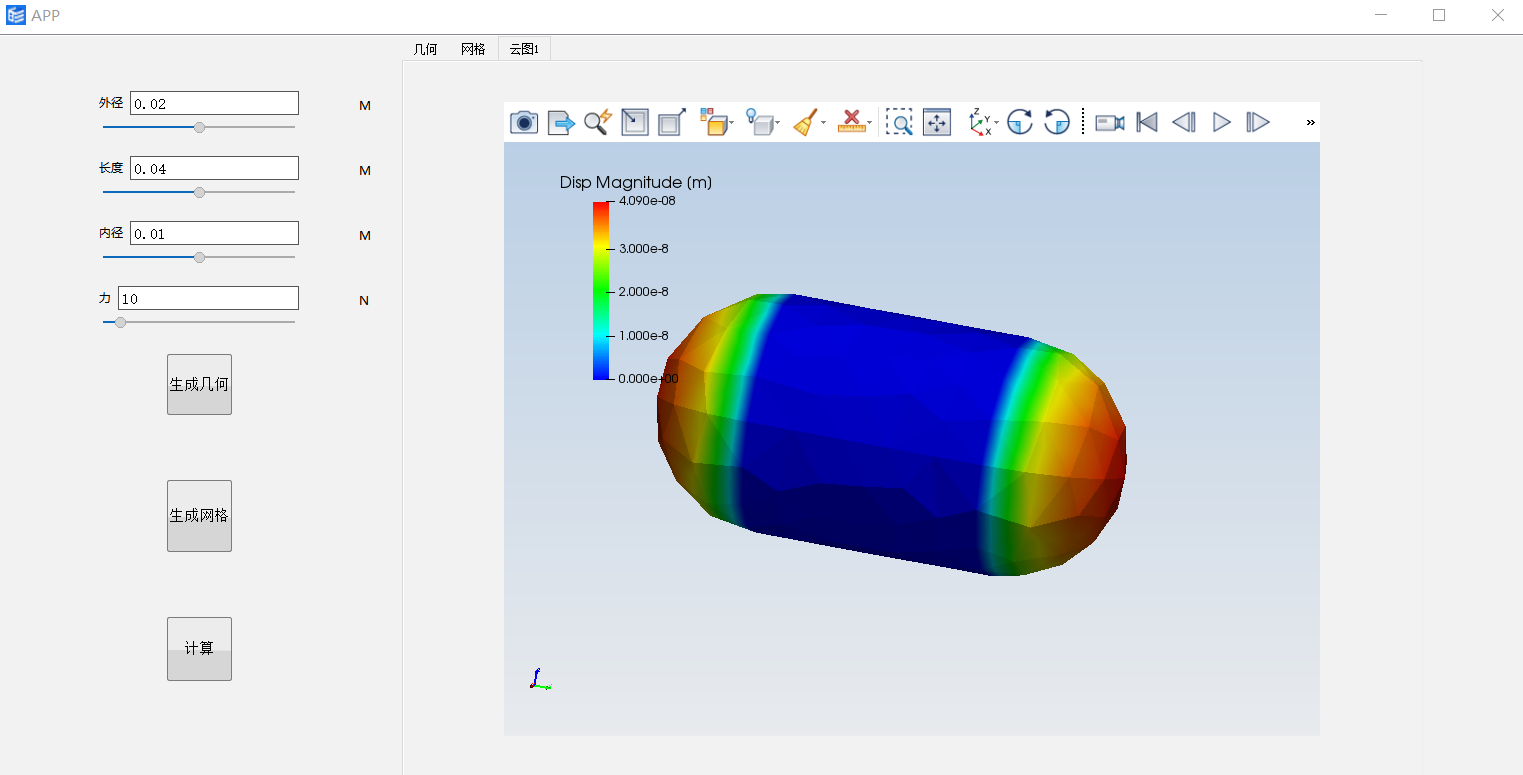1523x775 pixels.
Task: Click the 力 input field
Action: coord(208,298)
